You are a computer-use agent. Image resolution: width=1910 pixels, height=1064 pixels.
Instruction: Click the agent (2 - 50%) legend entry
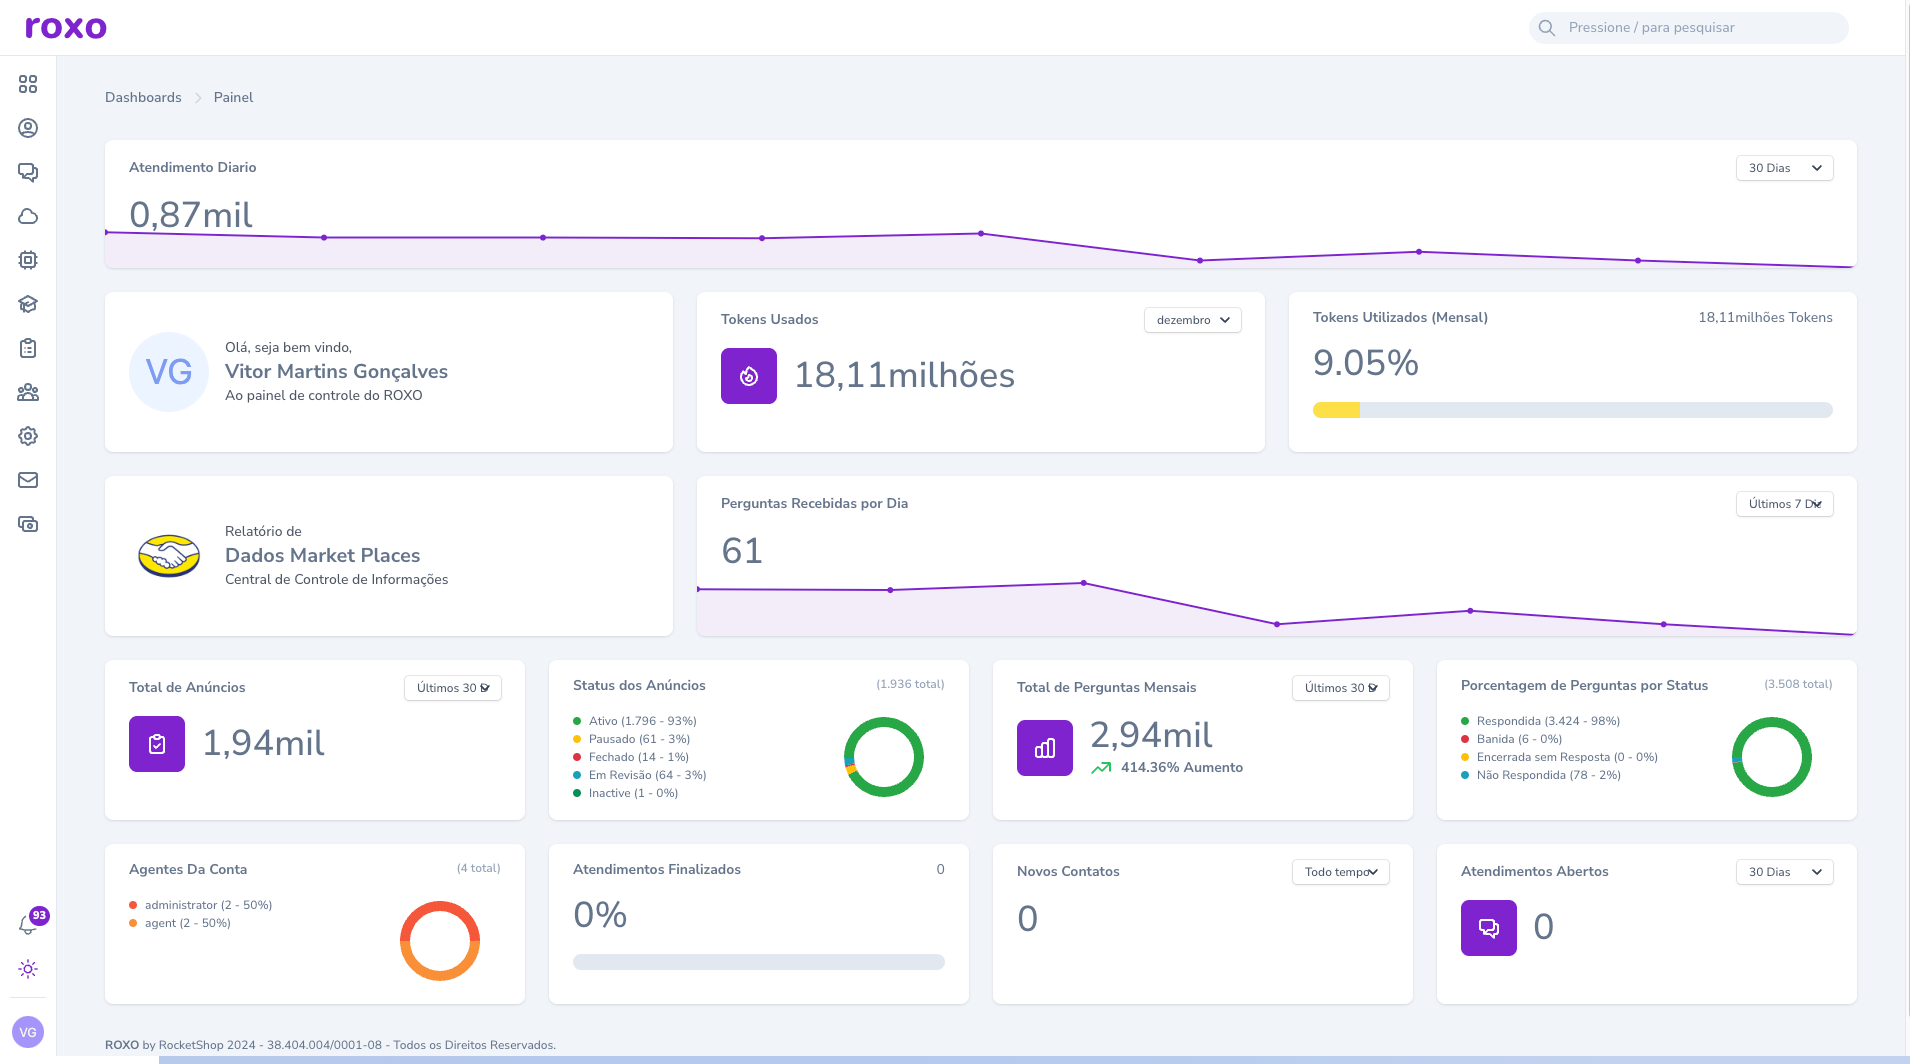(180, 923)
